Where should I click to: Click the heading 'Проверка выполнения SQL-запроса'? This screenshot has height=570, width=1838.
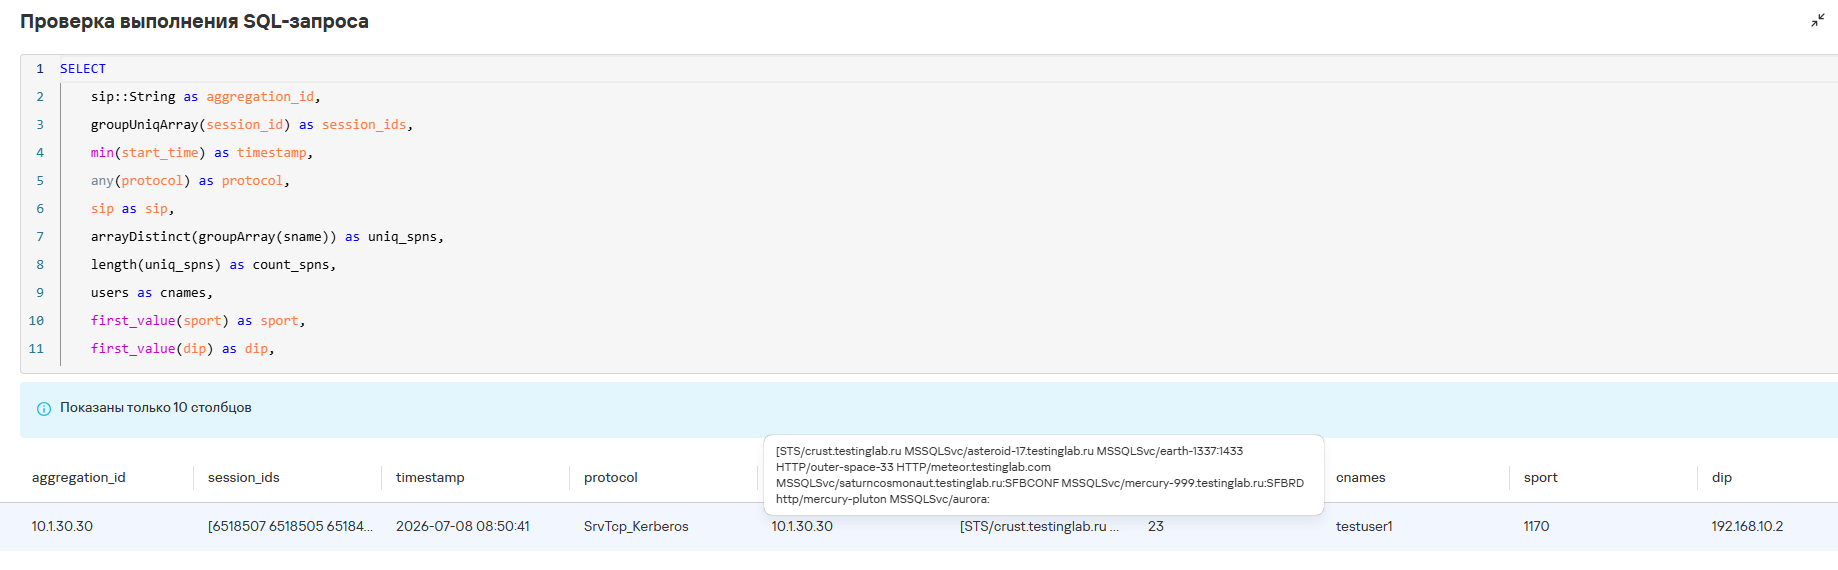[194, 21]
